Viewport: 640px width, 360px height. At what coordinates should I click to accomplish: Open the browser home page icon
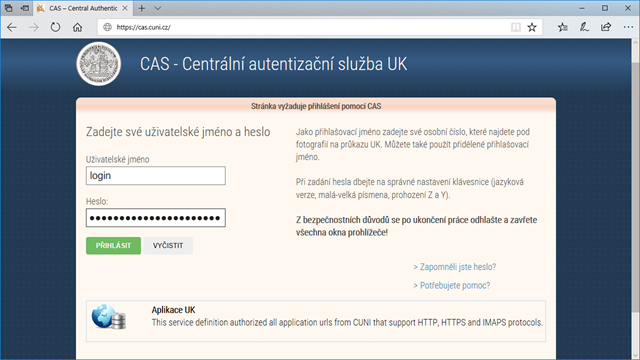77,27
